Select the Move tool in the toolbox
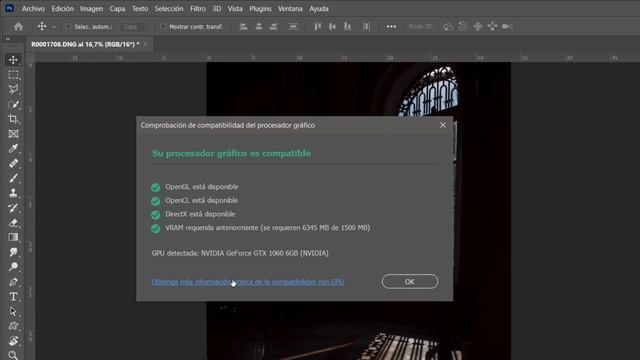 13,60
